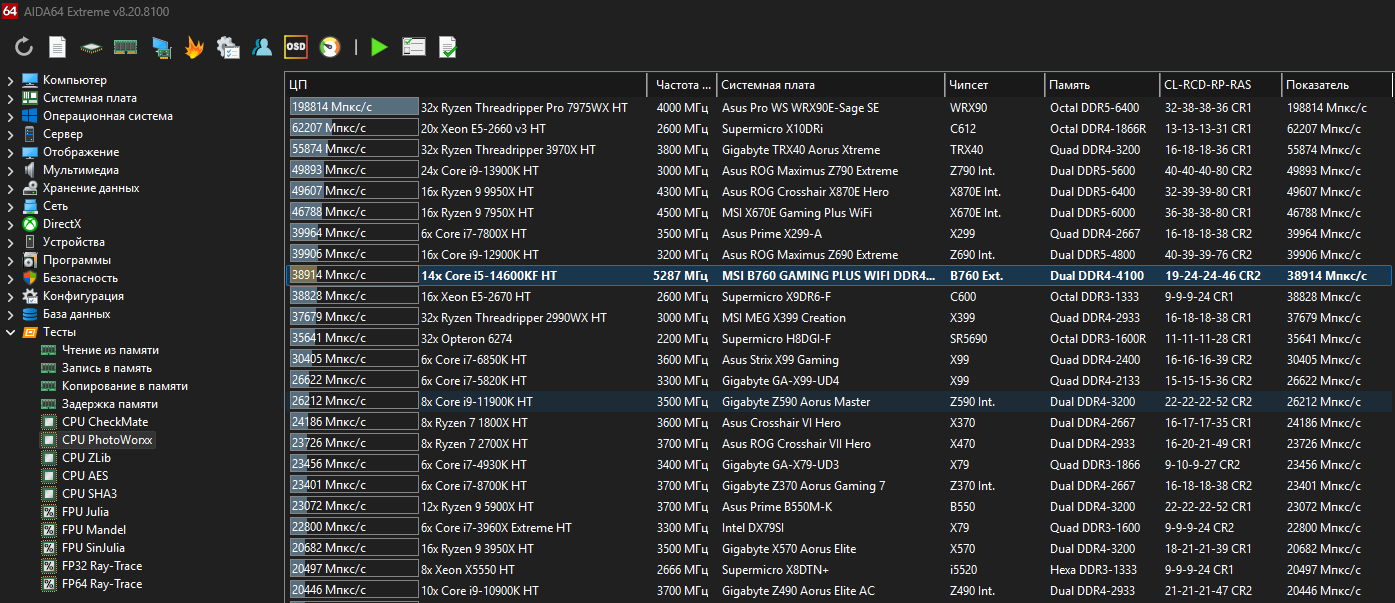The width and height of the screenshot is (1395, 603).
Task: Click the Gigabyte Z490 Aorus Elite AC cell
Action: pyautogui.click(x=798, y=590)
